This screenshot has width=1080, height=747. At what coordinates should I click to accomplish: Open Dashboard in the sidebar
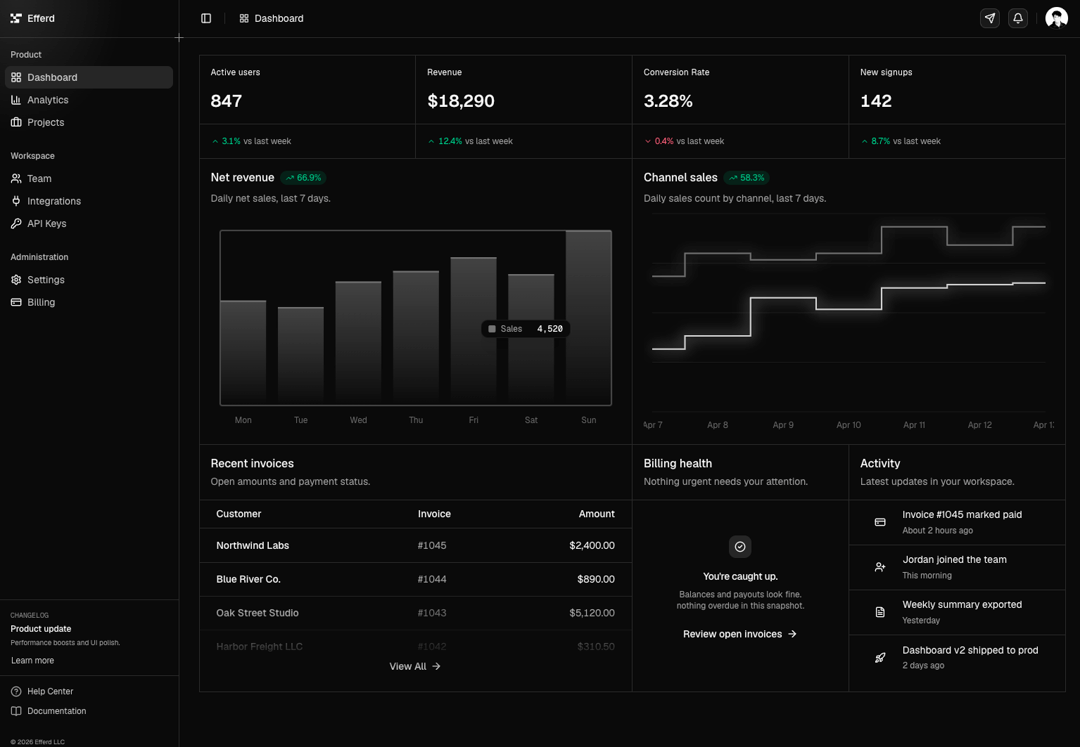[x=89, y=77]
